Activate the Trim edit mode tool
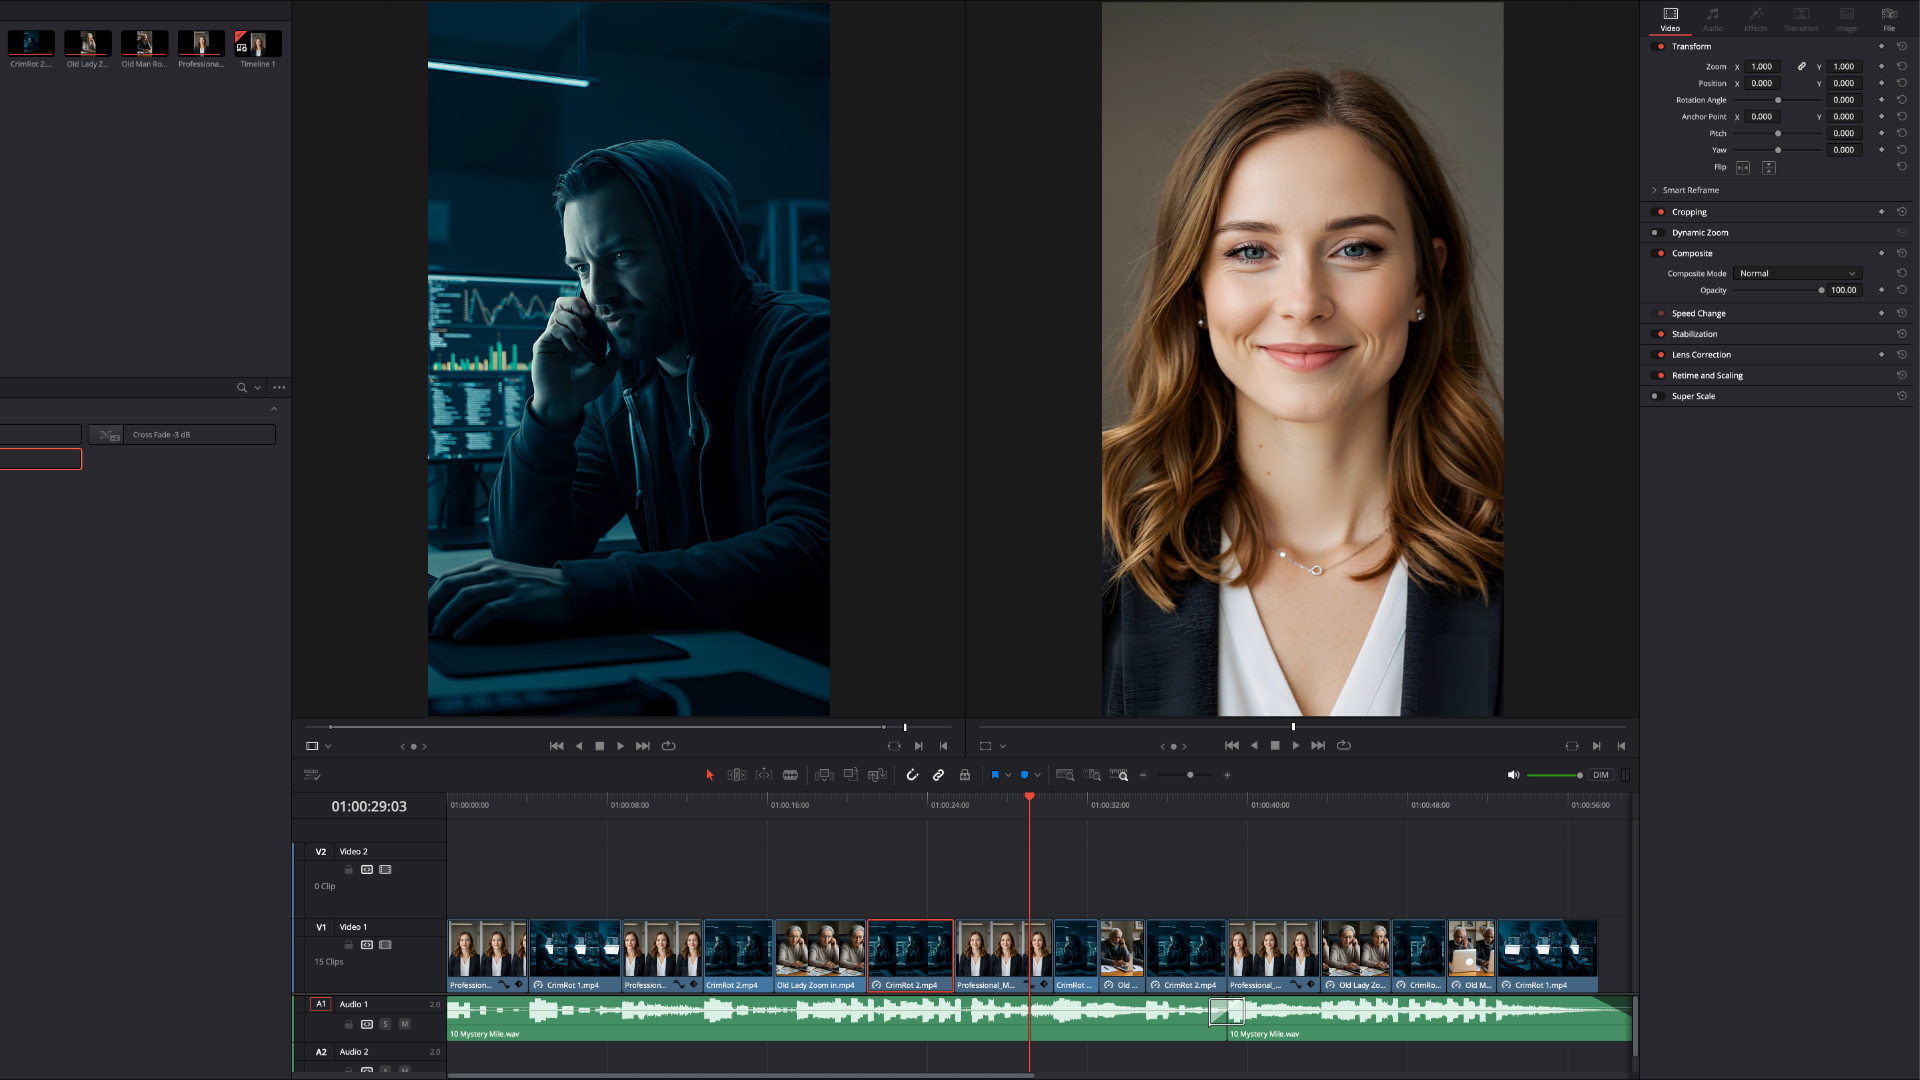The height and width of the screenshot is (1080, 1920). click(x=737, y=775)
